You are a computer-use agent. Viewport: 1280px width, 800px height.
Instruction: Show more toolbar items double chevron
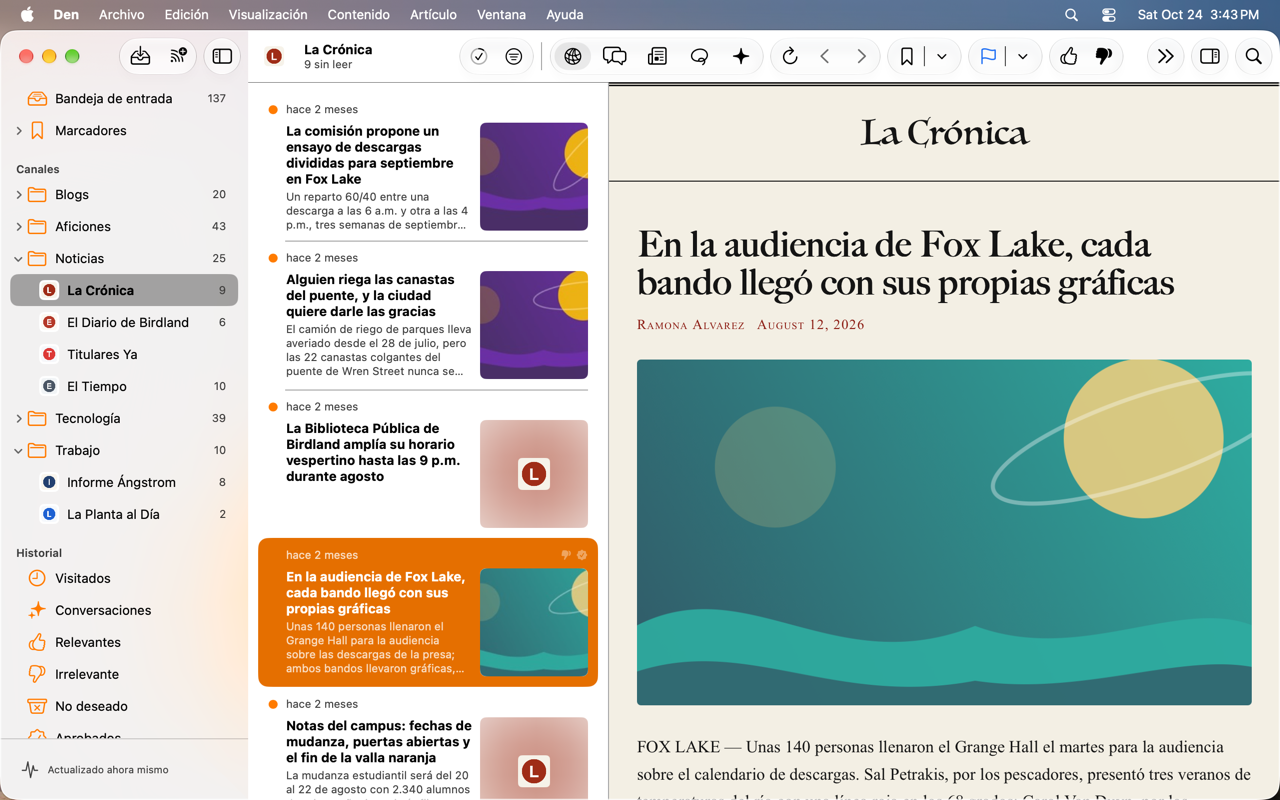coord(1165,57)
